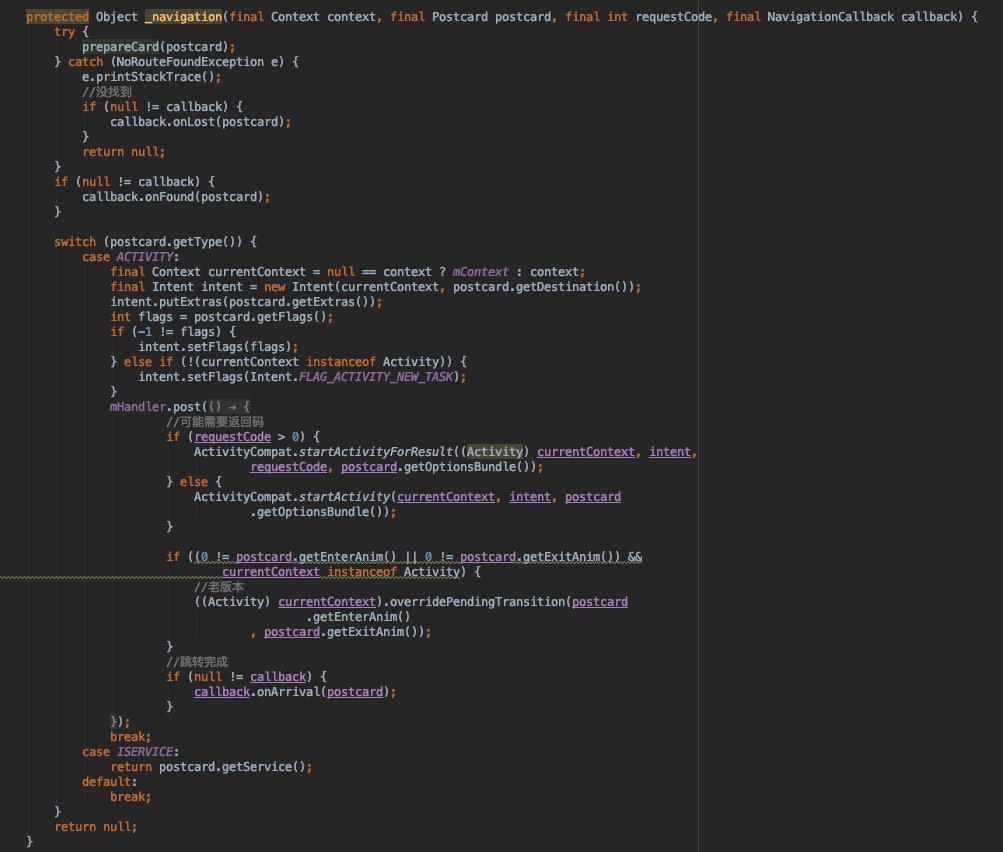This screenshot has width=1003, height=852.
Task: Click the //没找到 comment
Action: (107, 91)
